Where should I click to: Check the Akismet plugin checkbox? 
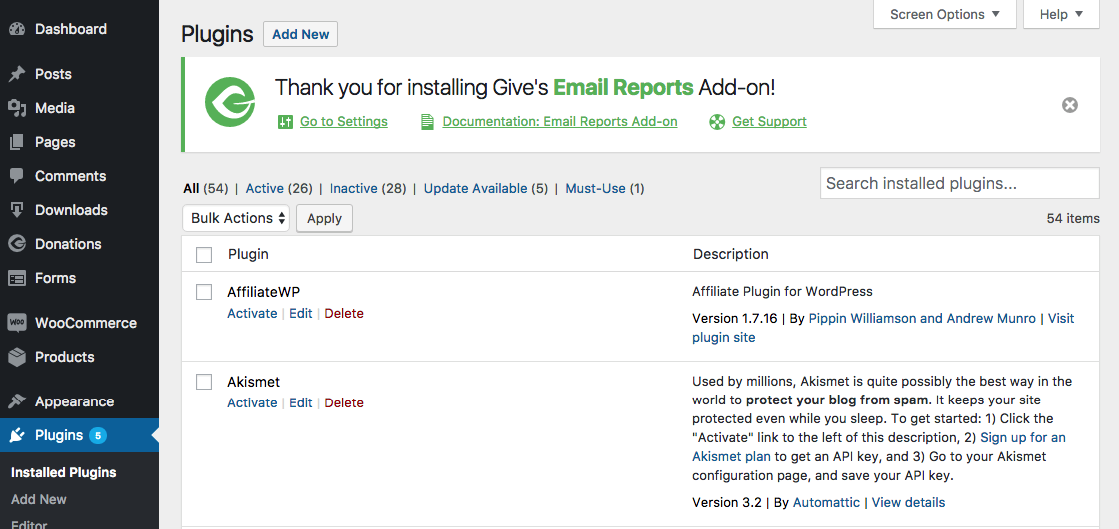click(x=204, y=383)
